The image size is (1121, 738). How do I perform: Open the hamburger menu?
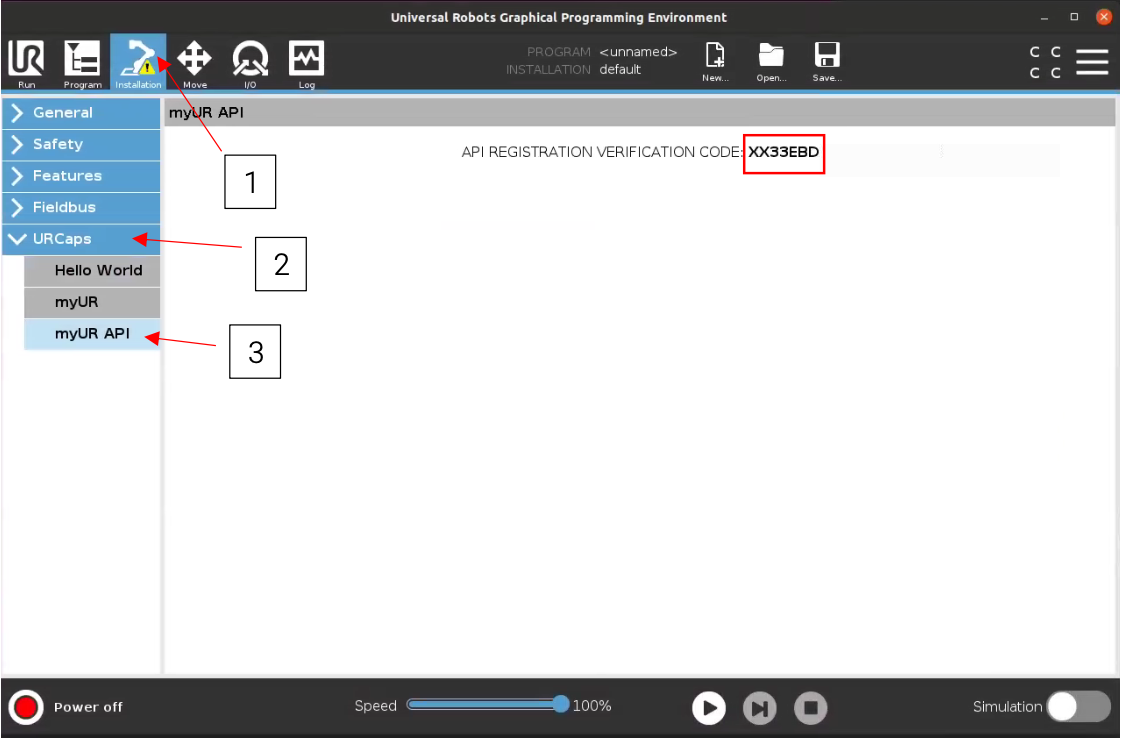[1092, 61]
